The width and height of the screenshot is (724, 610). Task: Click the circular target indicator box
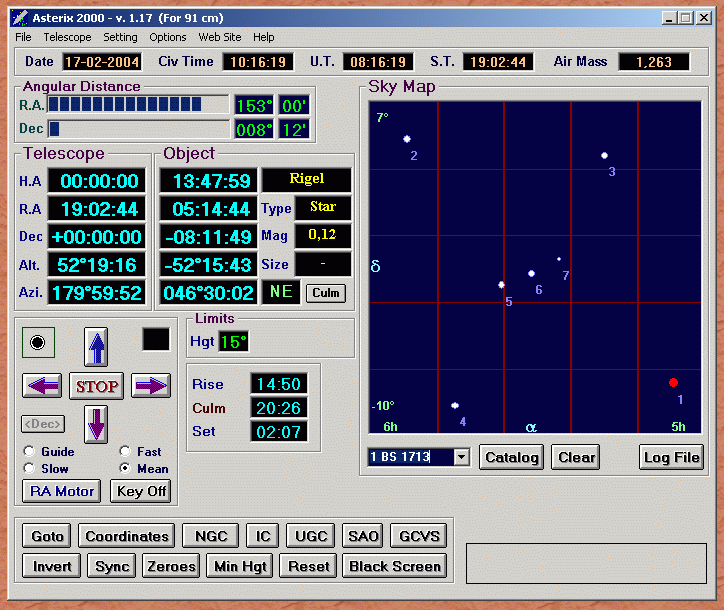38,343
